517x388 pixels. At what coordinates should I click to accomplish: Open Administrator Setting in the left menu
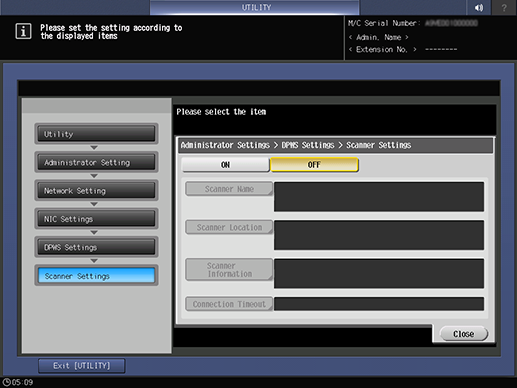(96, 162)
